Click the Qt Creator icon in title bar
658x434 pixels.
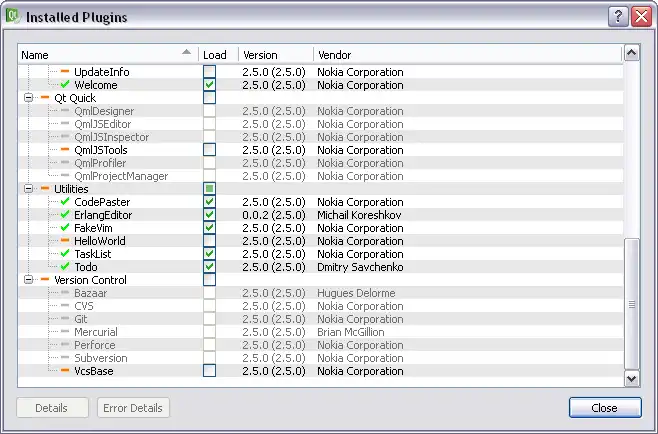(x=13, y=16)
